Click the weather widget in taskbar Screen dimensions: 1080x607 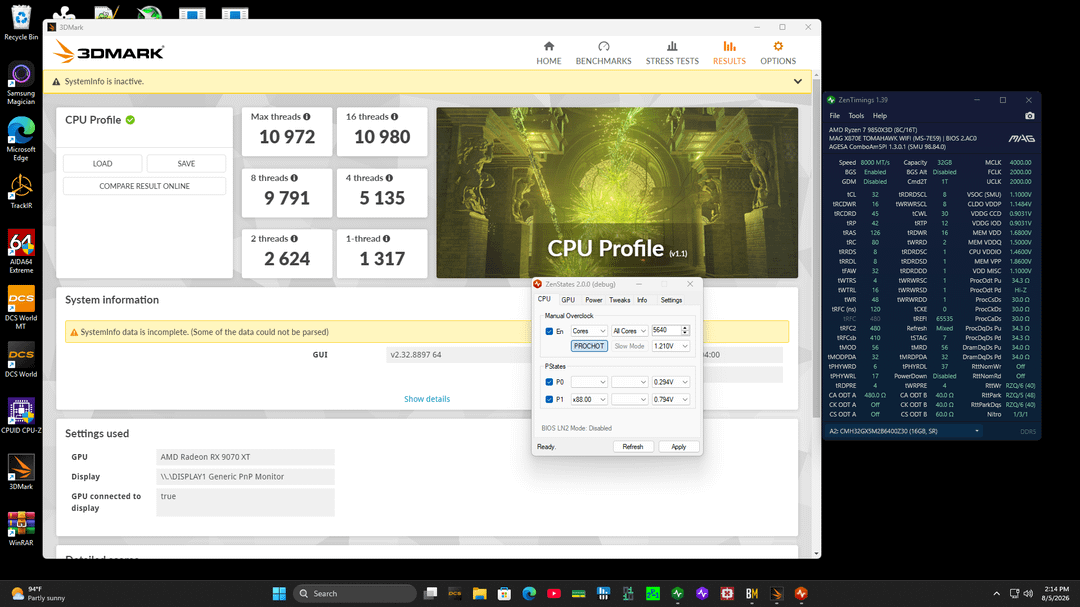[x=39, y=593]
